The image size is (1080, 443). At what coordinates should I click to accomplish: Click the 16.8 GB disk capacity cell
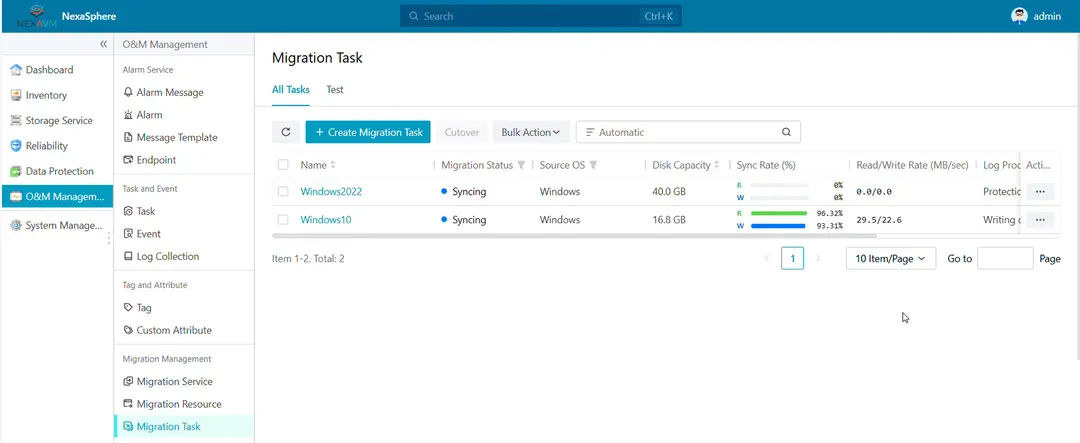tap(669, 220)
